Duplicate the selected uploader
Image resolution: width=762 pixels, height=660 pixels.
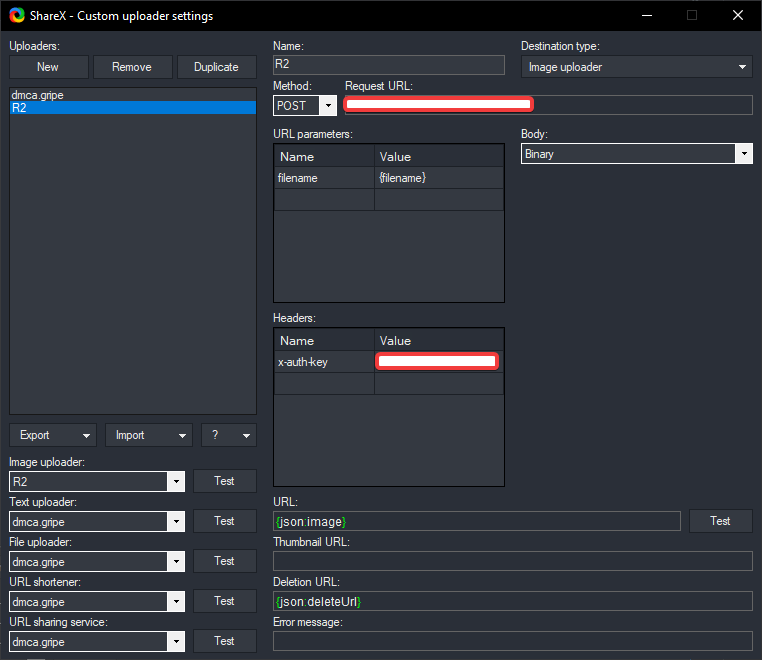(216, 67)
